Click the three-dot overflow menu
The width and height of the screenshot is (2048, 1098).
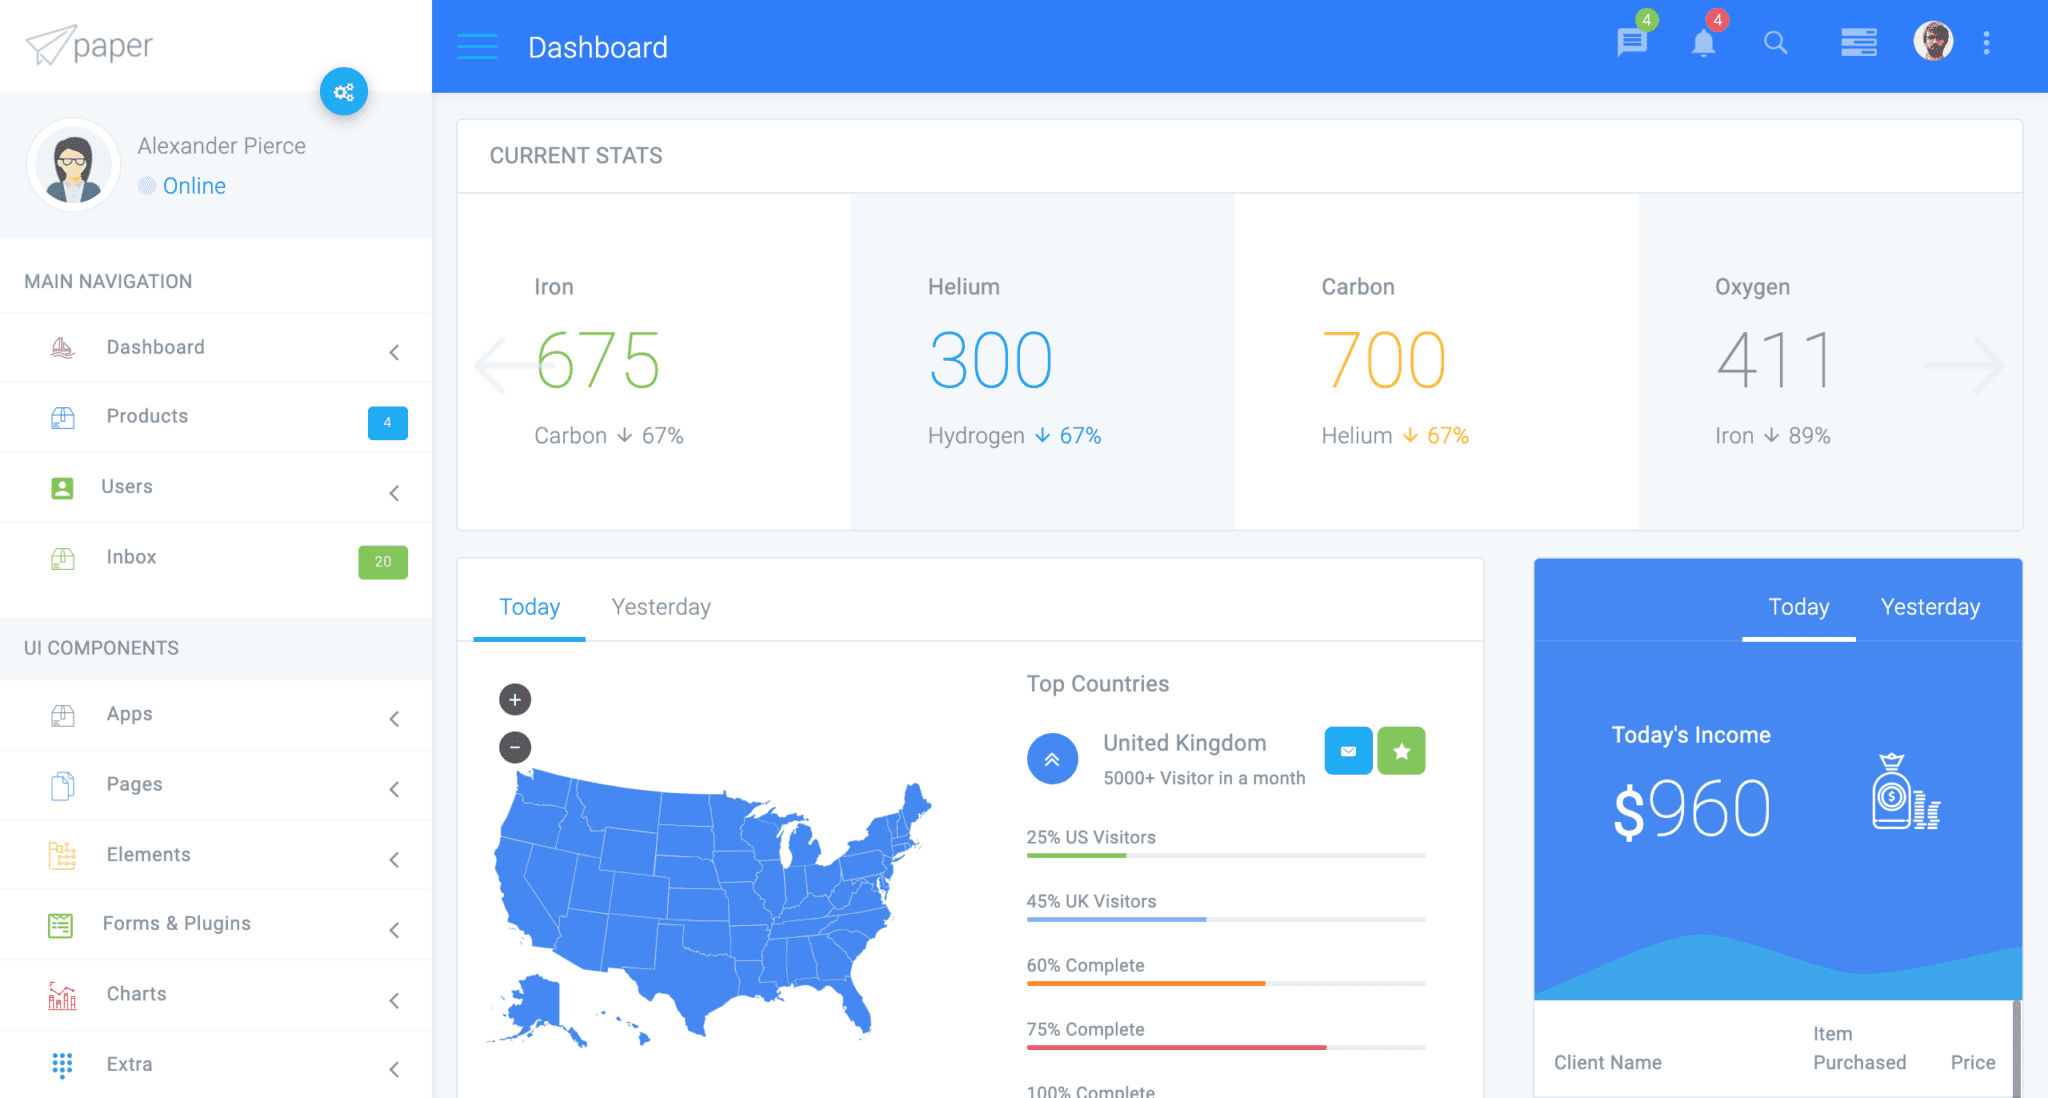(1987, 44)
